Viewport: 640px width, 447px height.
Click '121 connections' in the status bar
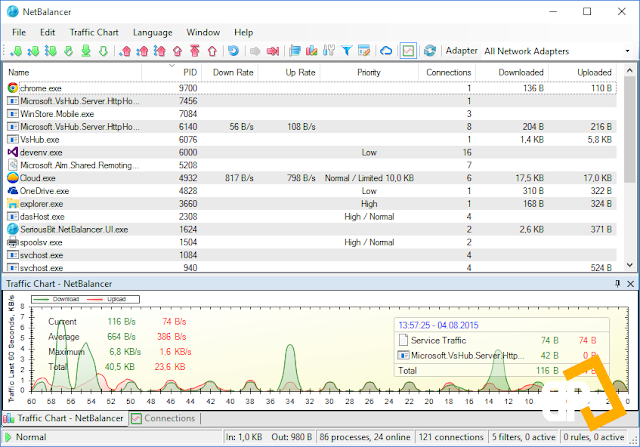click(x=451, y=437)
